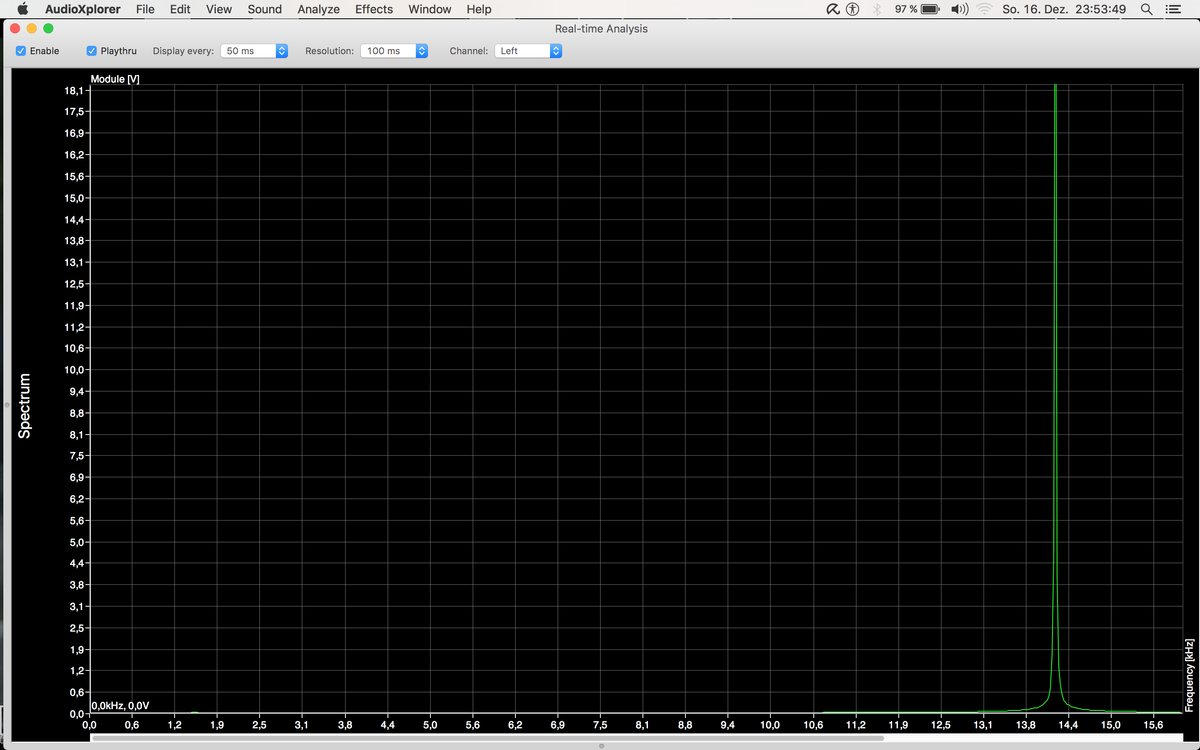The image size is (1200, 750).
Task: Click the Module [V] axis label
Action: click(114, 79)
